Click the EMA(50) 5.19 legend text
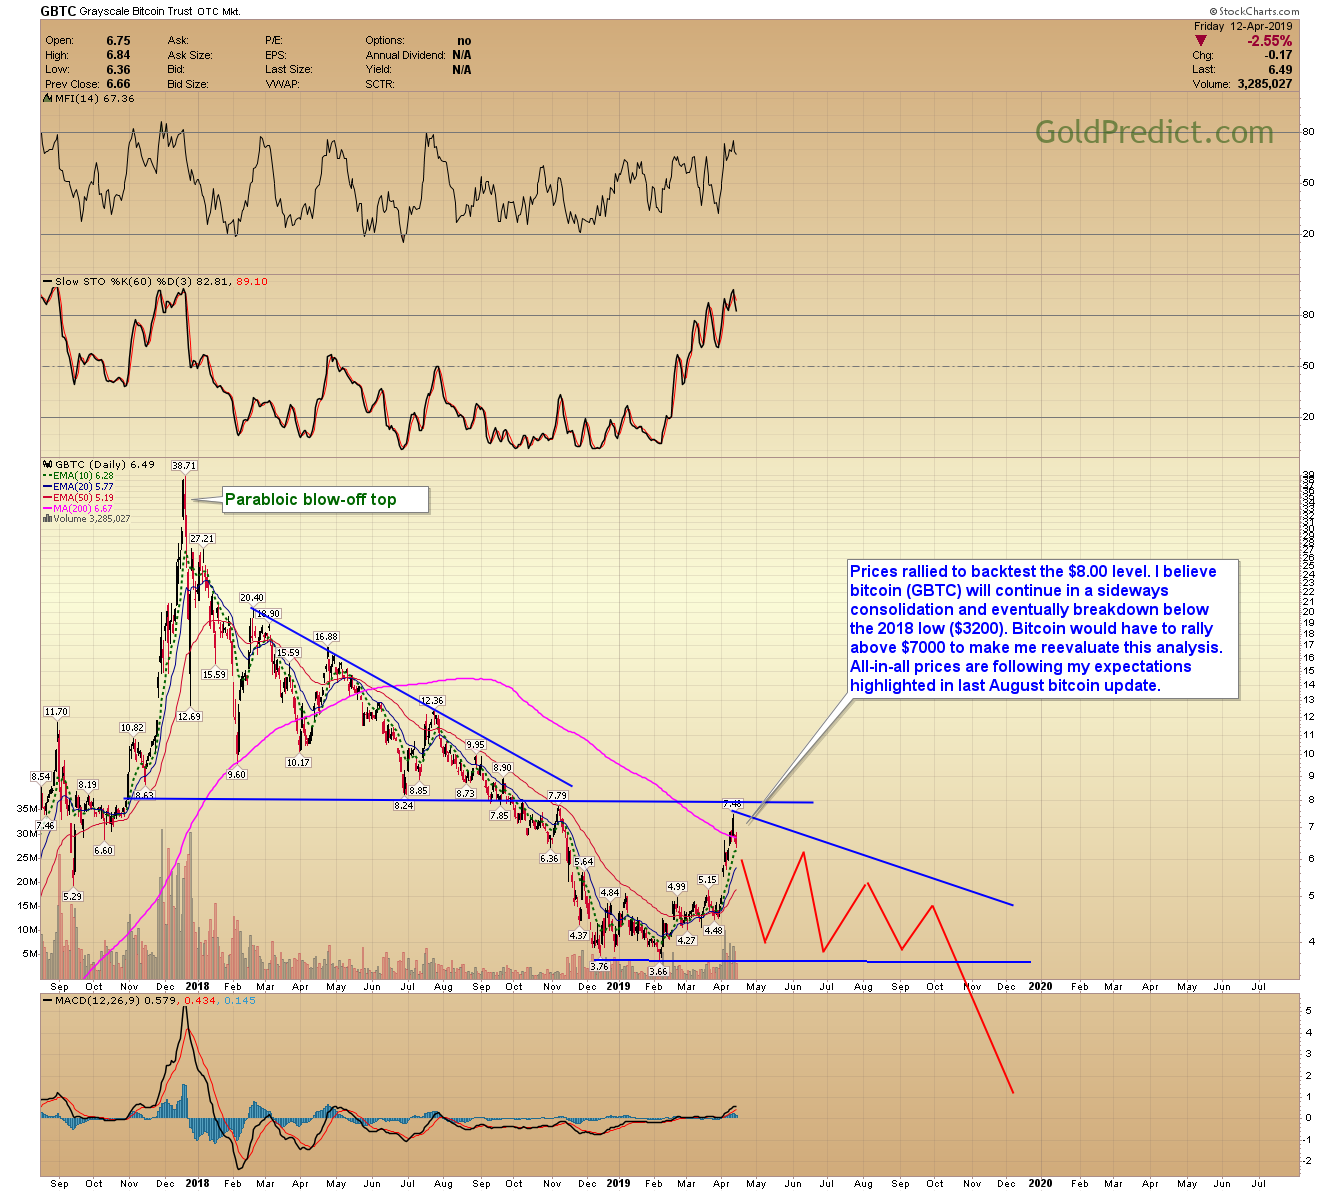The image size is (1340, 1192). click(83, 498)
